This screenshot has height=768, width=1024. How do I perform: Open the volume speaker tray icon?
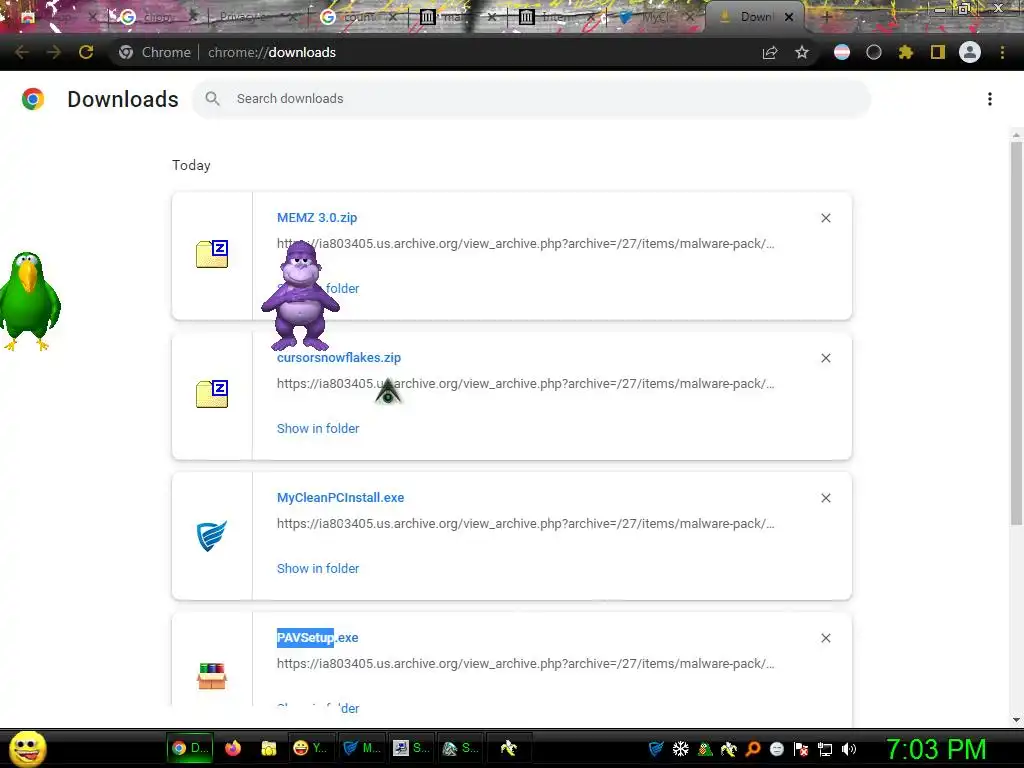pos(849,749)
